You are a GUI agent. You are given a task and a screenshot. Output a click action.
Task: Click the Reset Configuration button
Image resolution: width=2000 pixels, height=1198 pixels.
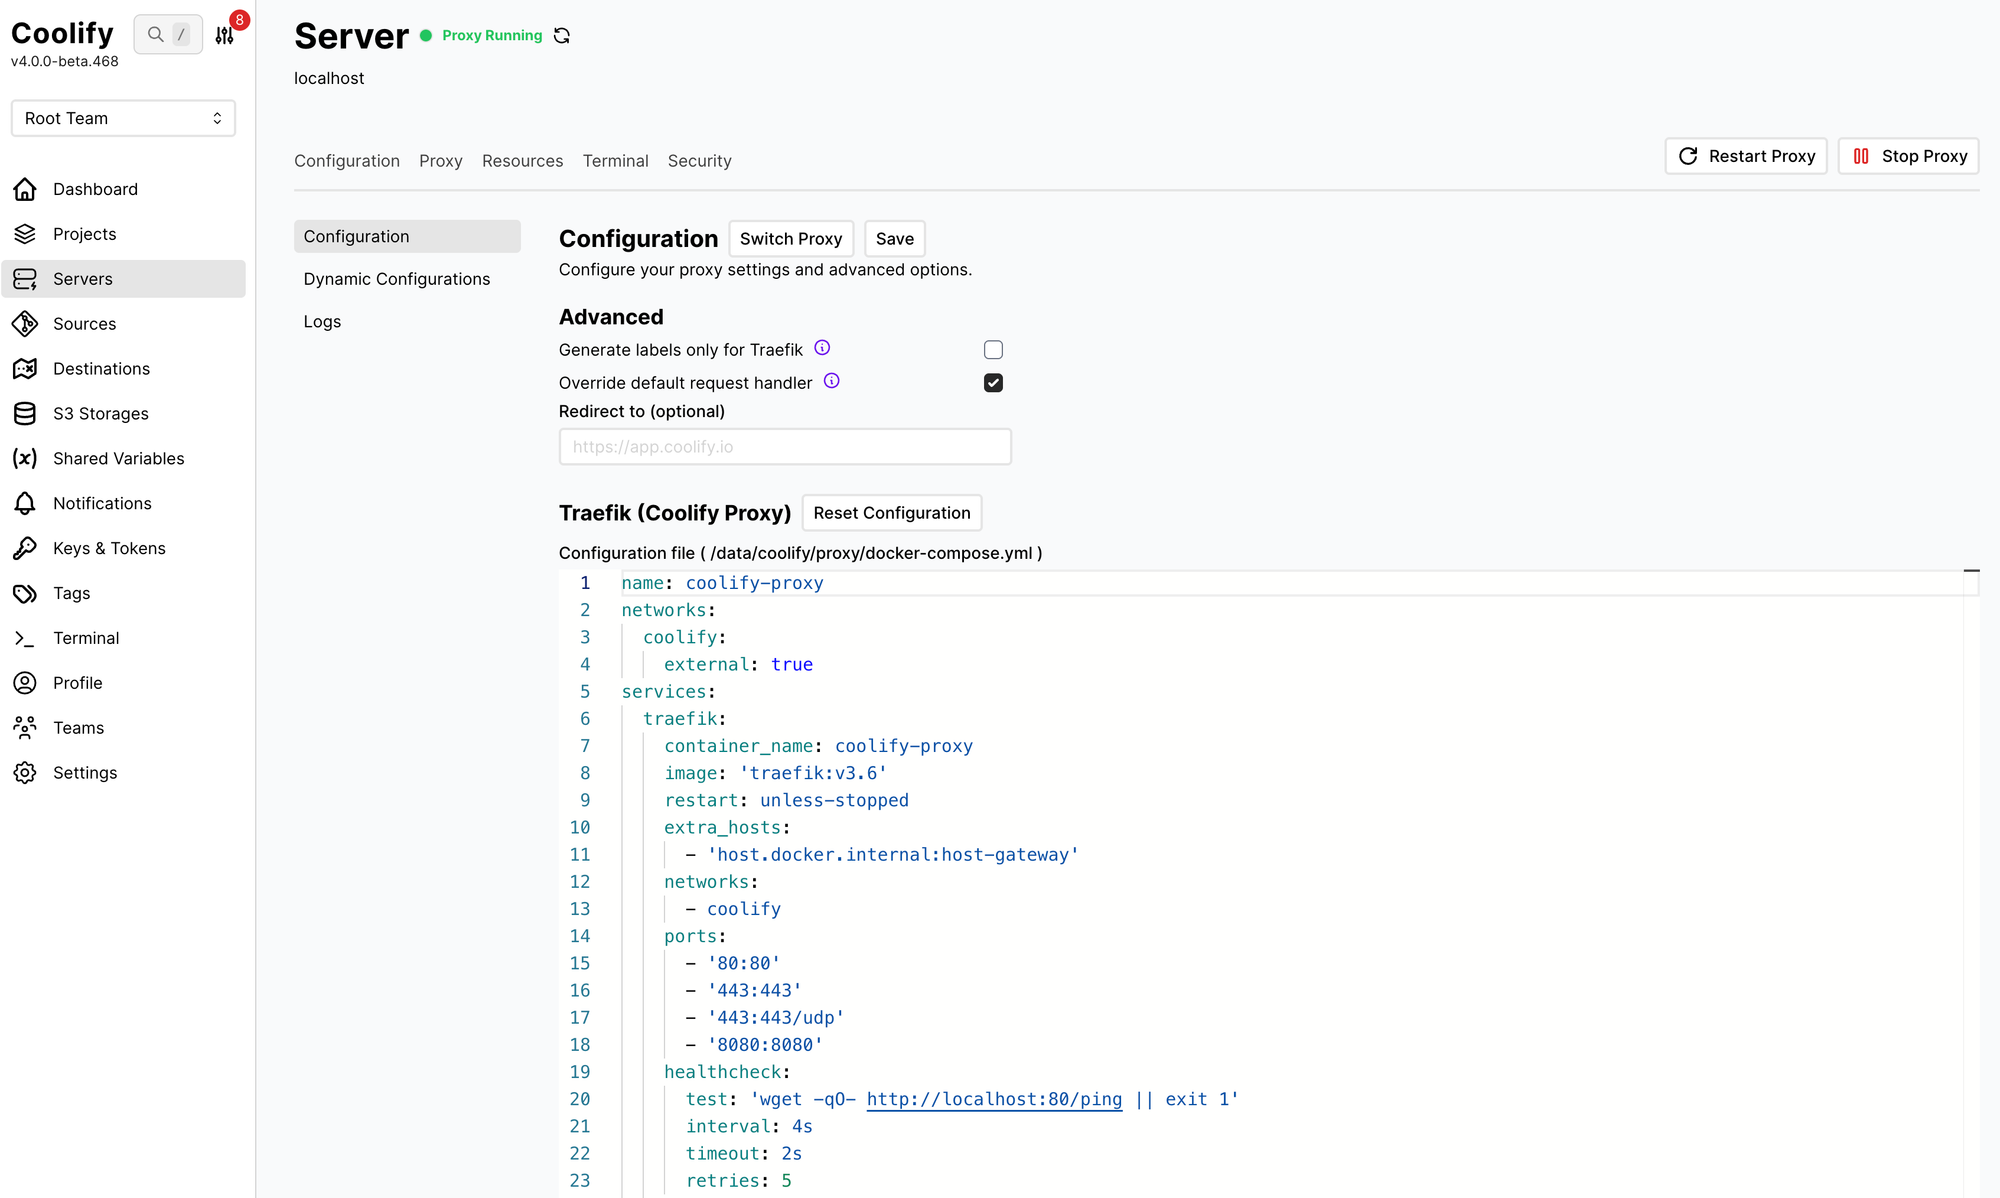click(891, 513)
